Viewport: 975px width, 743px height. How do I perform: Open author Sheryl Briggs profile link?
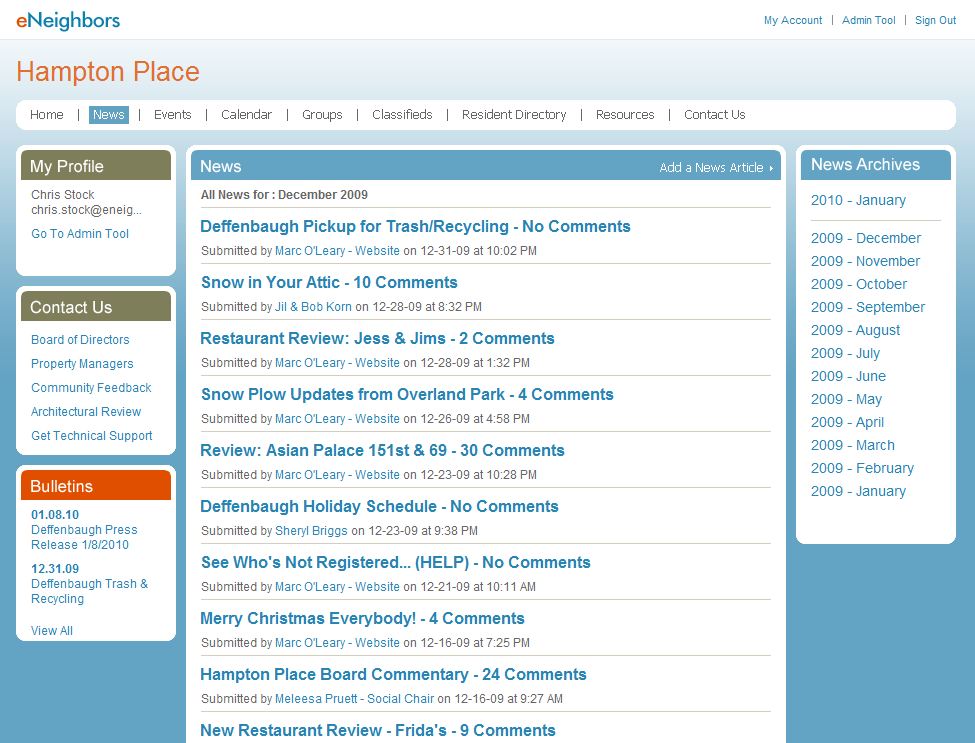311,531
